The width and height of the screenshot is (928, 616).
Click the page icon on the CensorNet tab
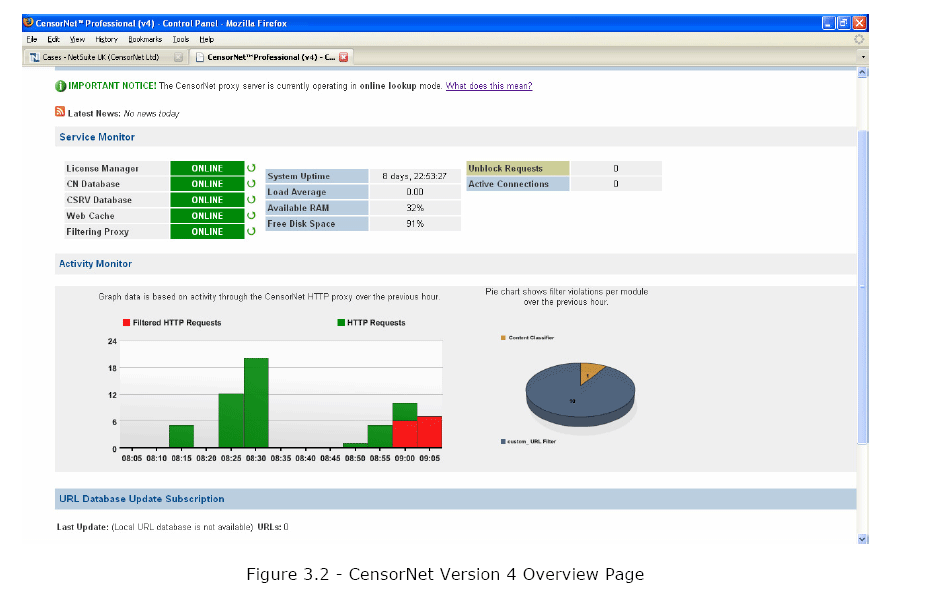point(200,57)
